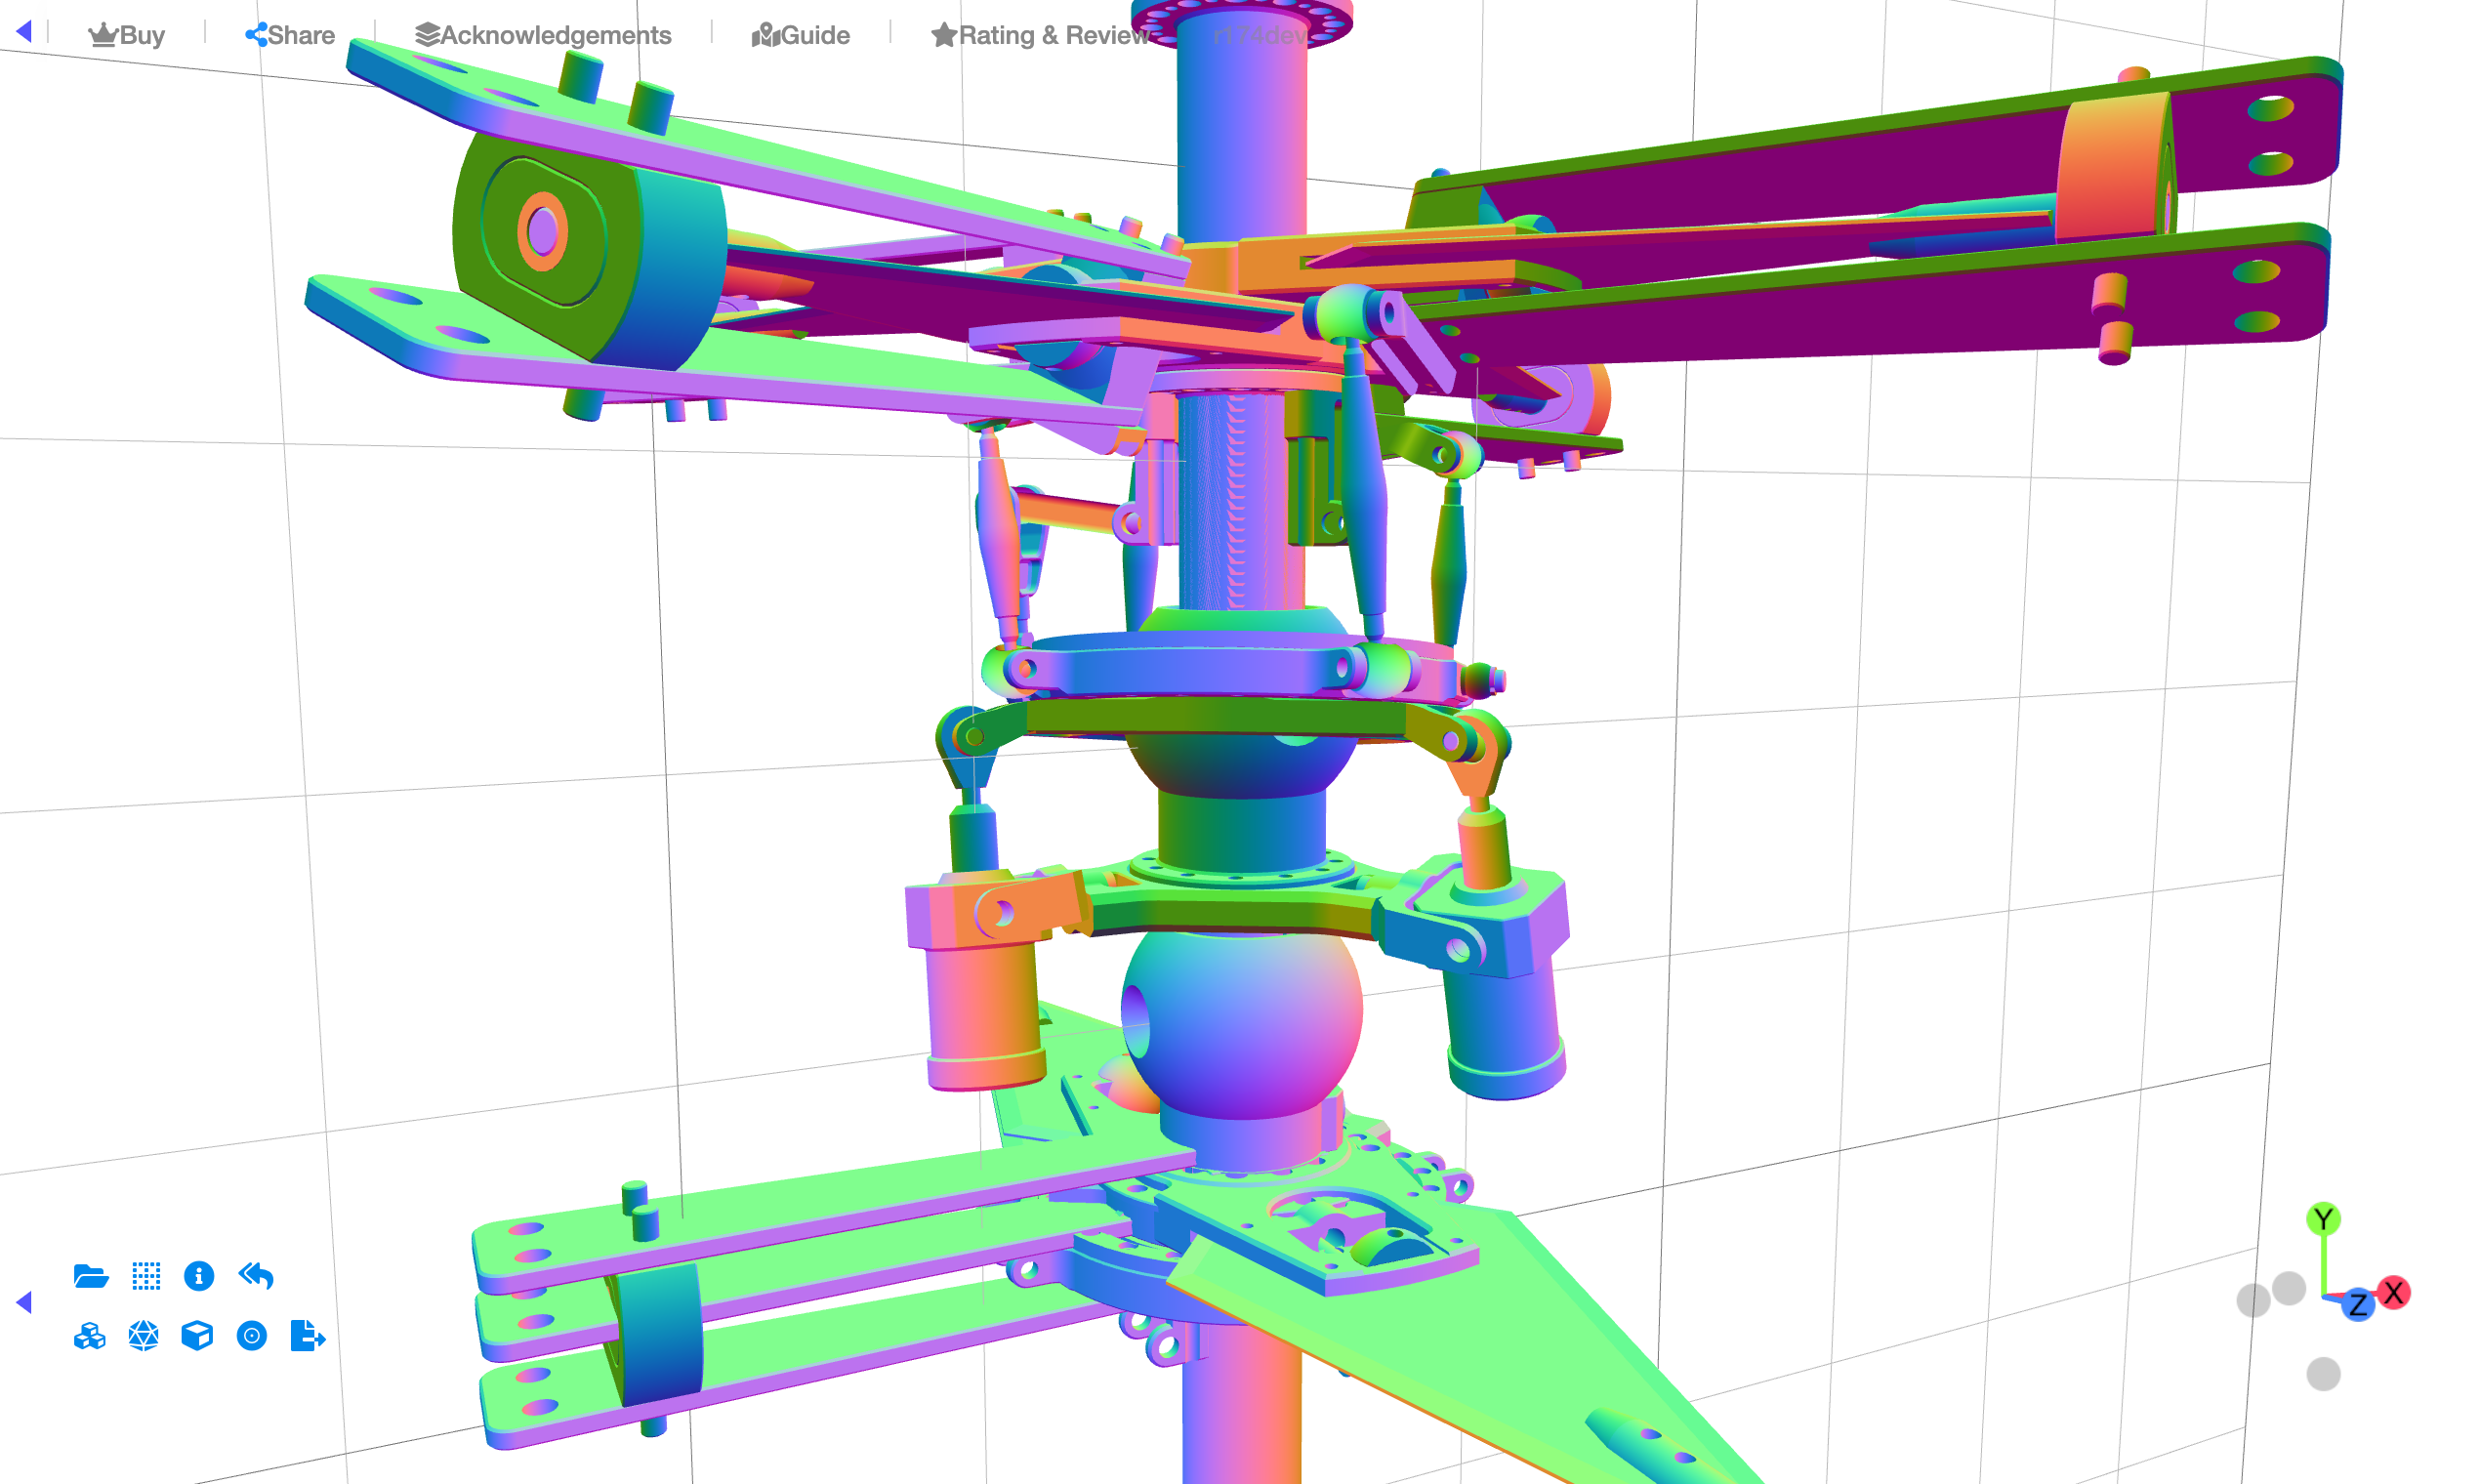Toggle the orbit-center indicator with the disc icon
The width and height of the screenshot is (2480, 1484).
click(x=252, y=1336)
